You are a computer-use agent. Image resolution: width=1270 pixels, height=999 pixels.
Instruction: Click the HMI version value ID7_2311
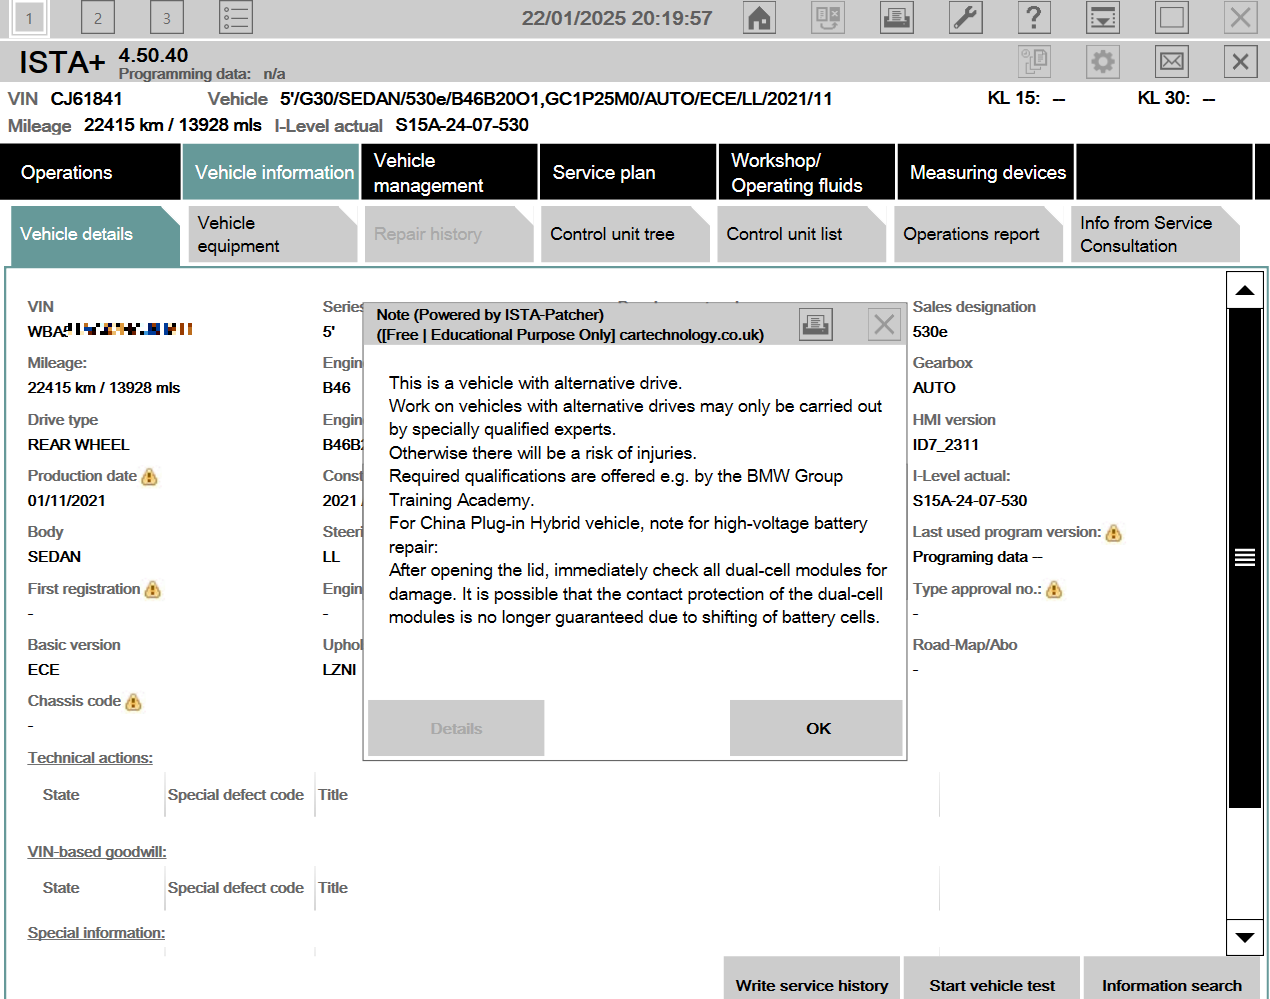point(946,445)
